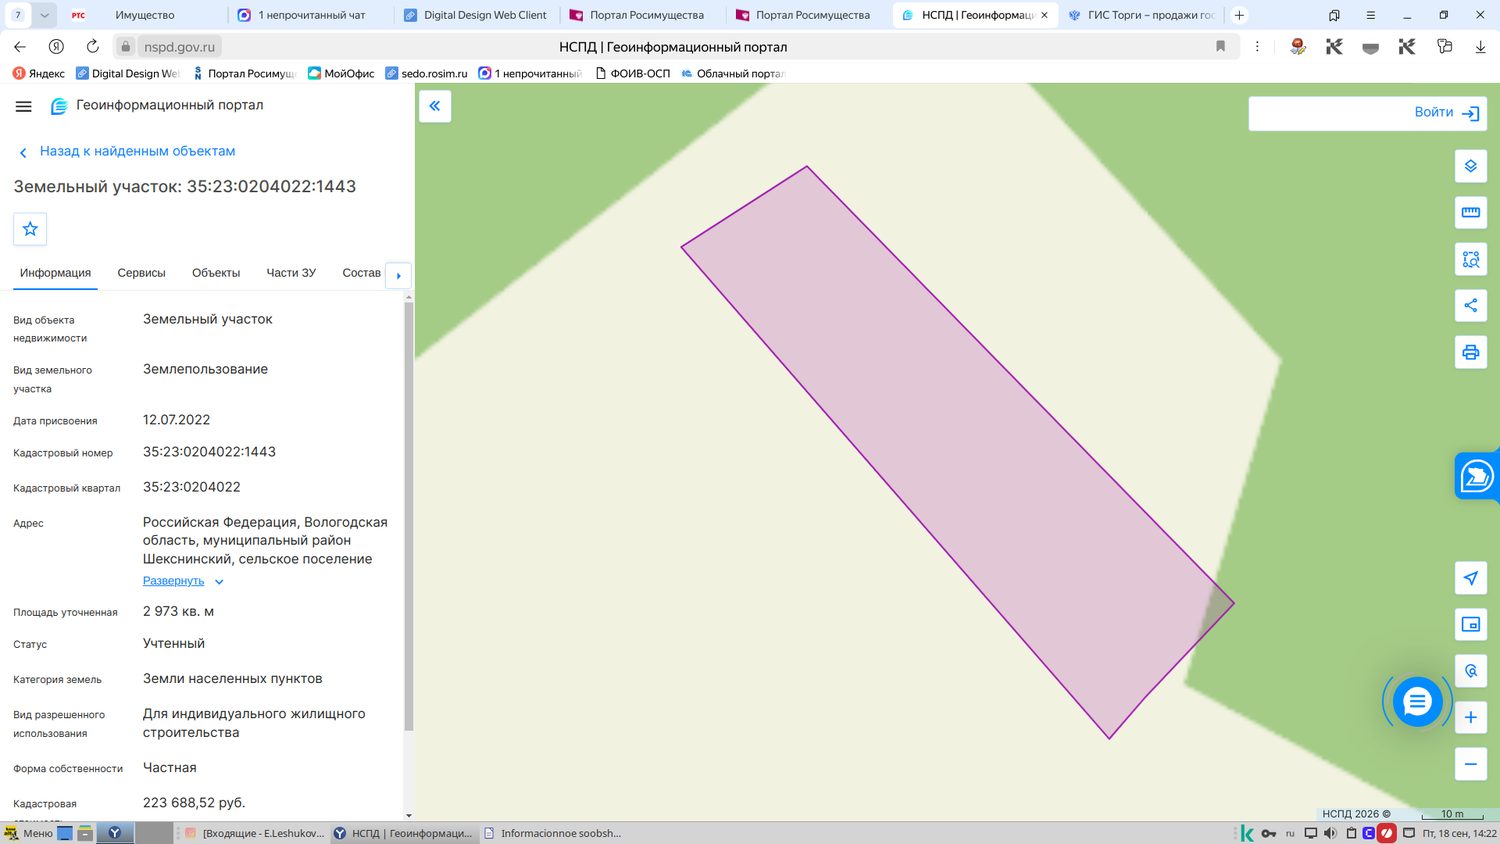Go back in browser history
Viewport: 1500px width, 844px height.
(x=20, y=47)
